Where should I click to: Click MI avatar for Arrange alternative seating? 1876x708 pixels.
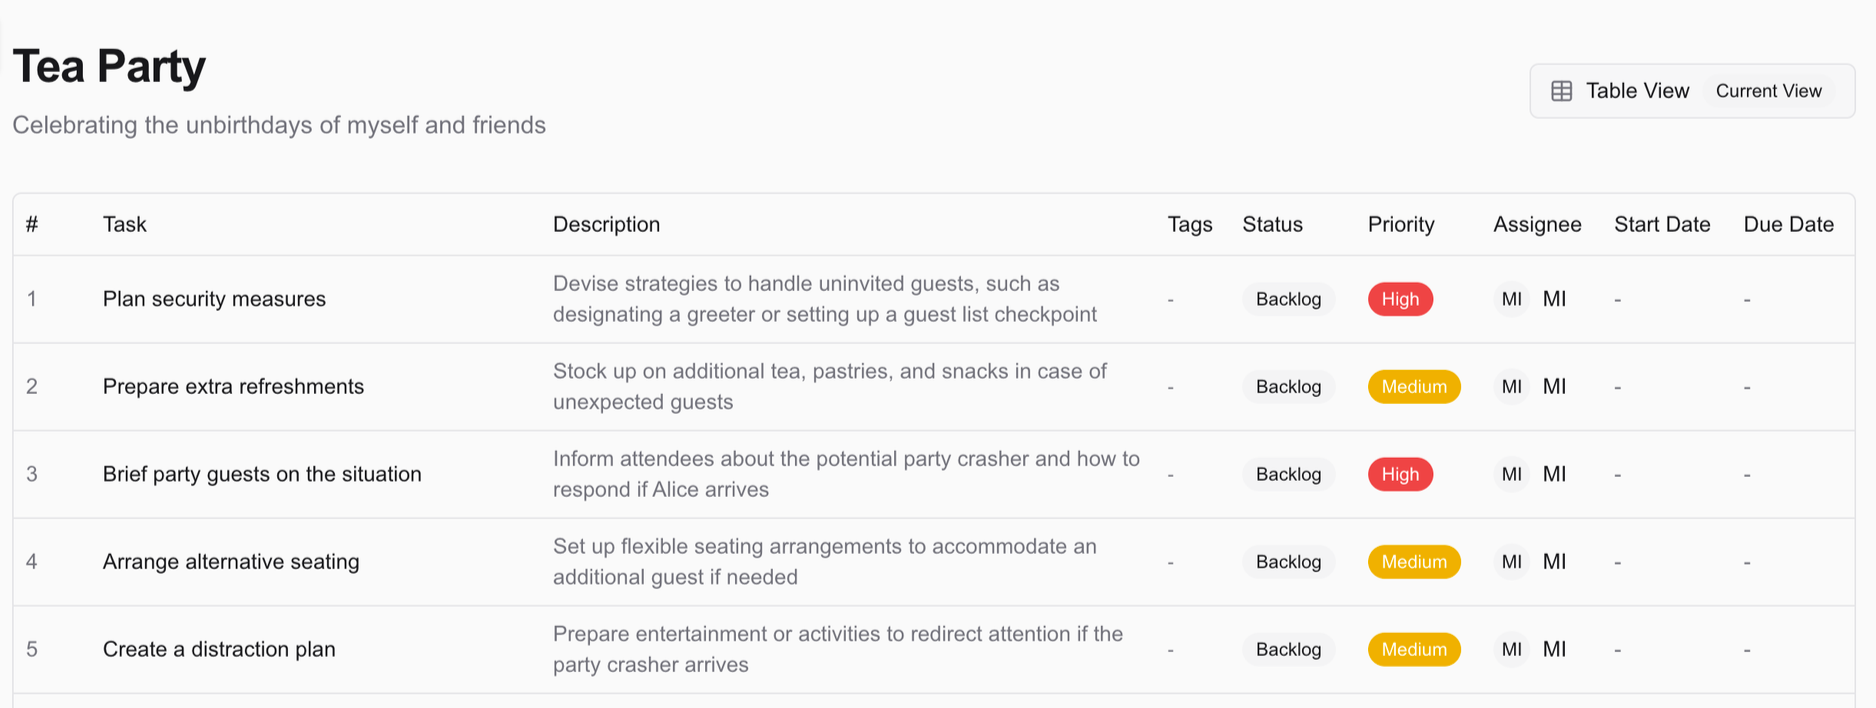pos(1511,562)
